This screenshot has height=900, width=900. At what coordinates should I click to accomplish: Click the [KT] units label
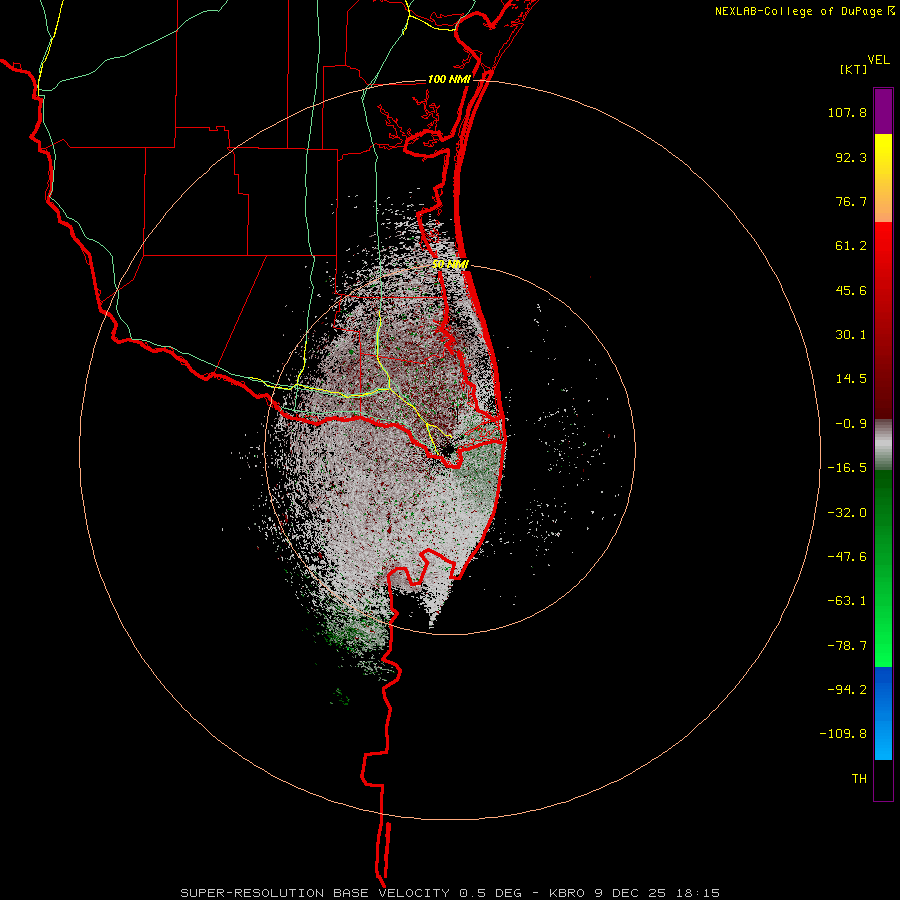854,69
